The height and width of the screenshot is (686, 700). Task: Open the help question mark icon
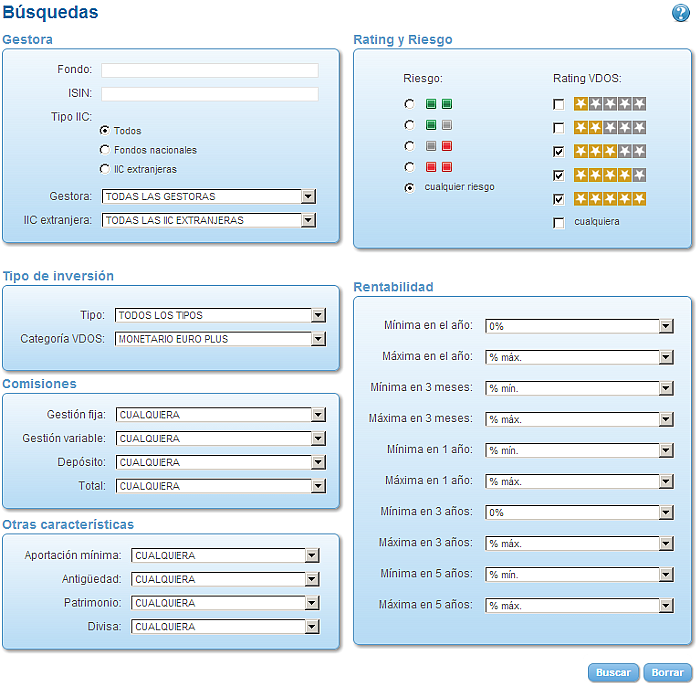680,12
